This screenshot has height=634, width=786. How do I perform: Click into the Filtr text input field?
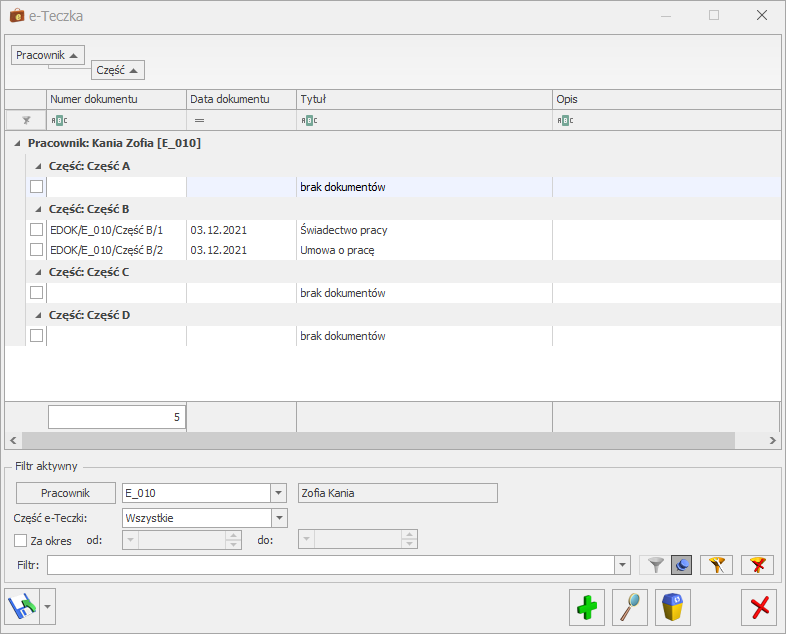331,565
